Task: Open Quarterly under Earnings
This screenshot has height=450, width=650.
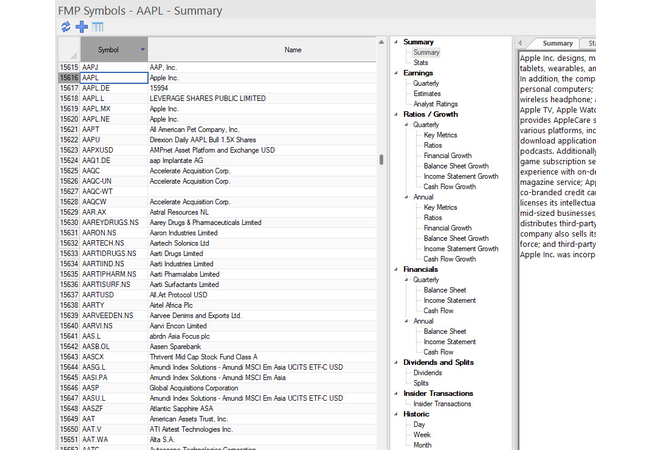Action: (426, 83)
